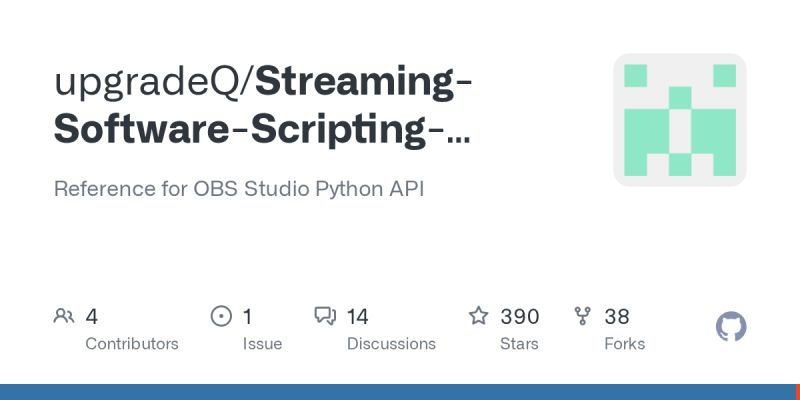Click the contributors people icon

(64, 316)
